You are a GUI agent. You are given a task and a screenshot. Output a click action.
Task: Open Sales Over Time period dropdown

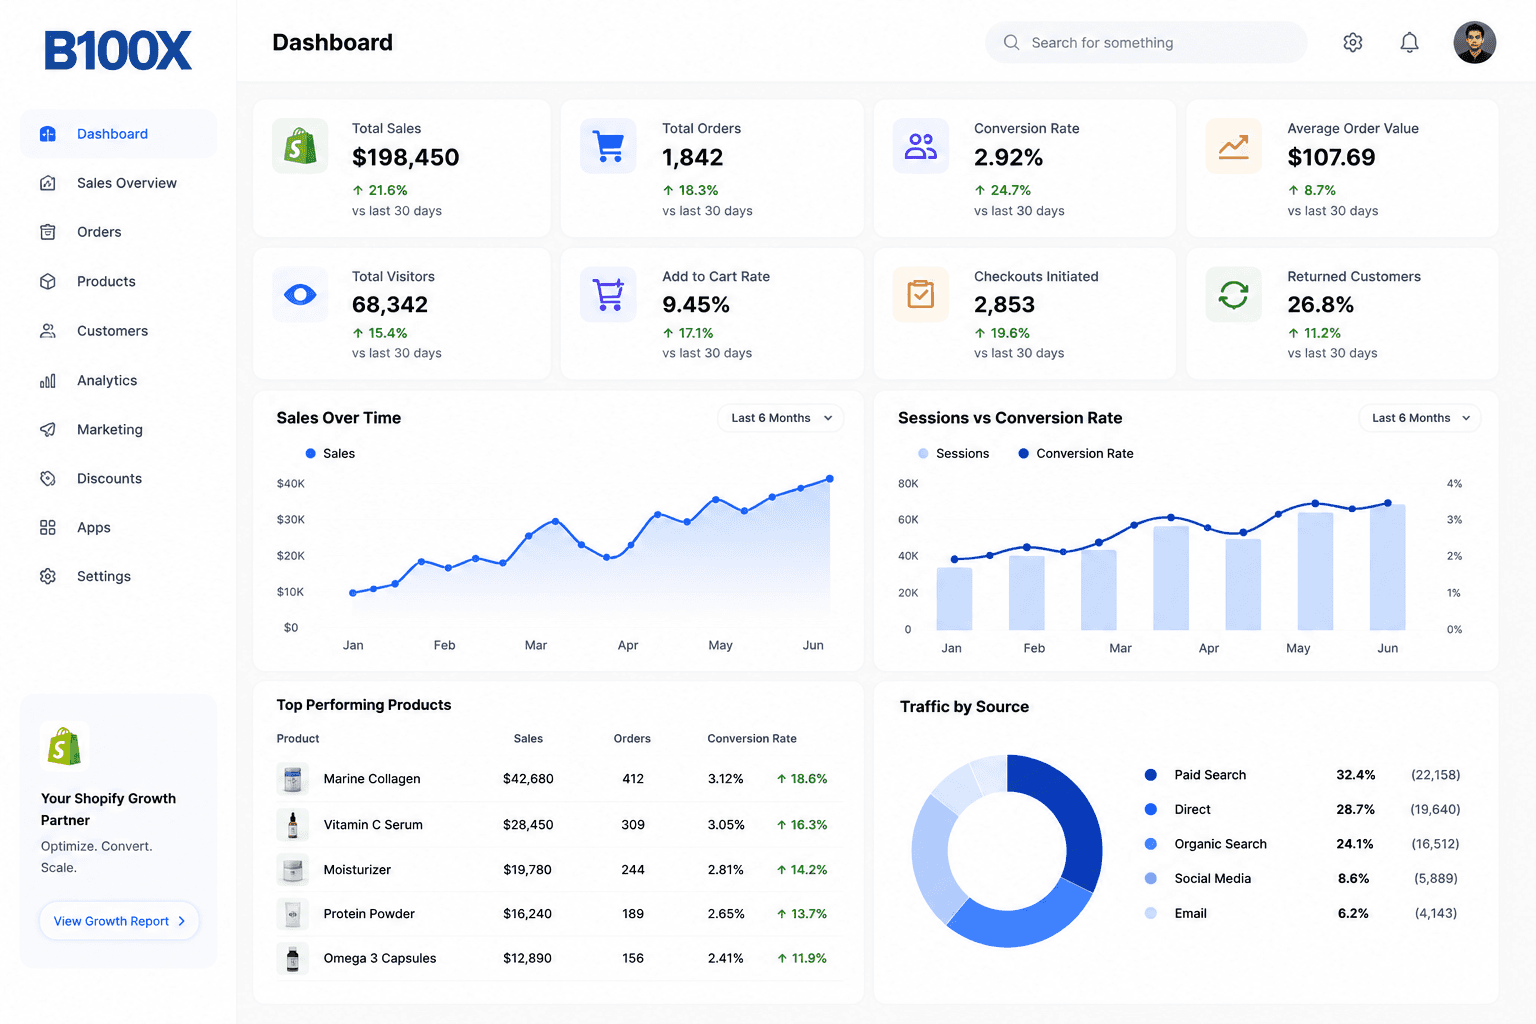pyautogui.click(x=781, y=418)
